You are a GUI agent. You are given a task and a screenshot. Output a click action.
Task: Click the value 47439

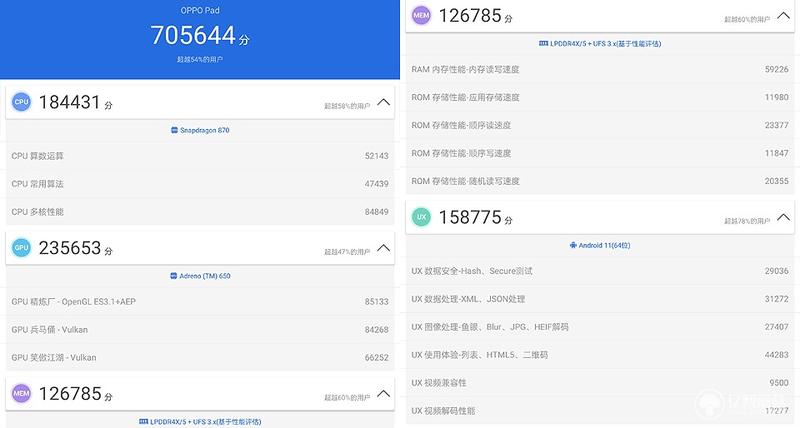pos(377,184)
